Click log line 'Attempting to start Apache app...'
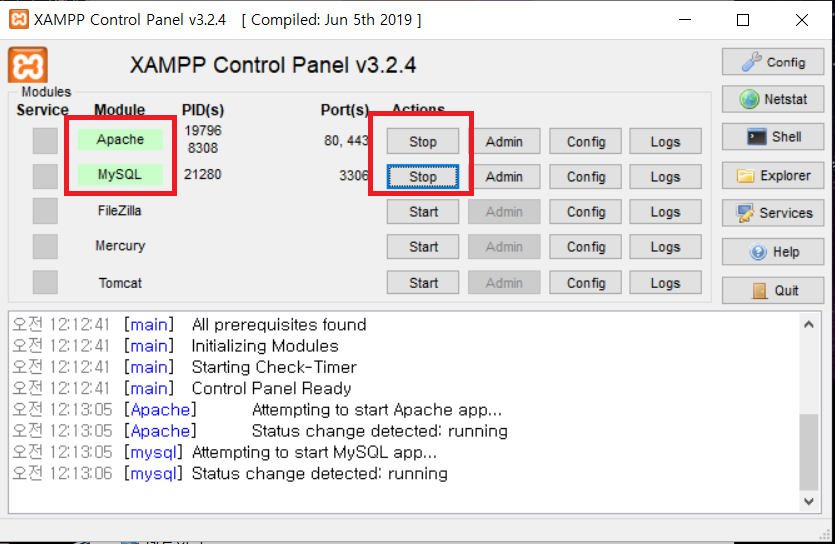835x544 pixels. (x=376, y=410)
